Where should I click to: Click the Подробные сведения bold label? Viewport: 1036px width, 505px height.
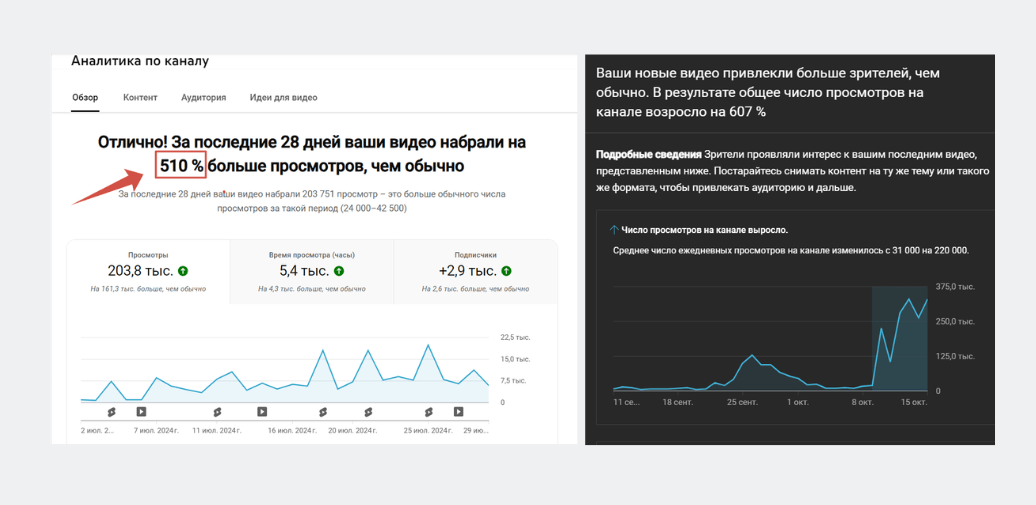(648, 155)
